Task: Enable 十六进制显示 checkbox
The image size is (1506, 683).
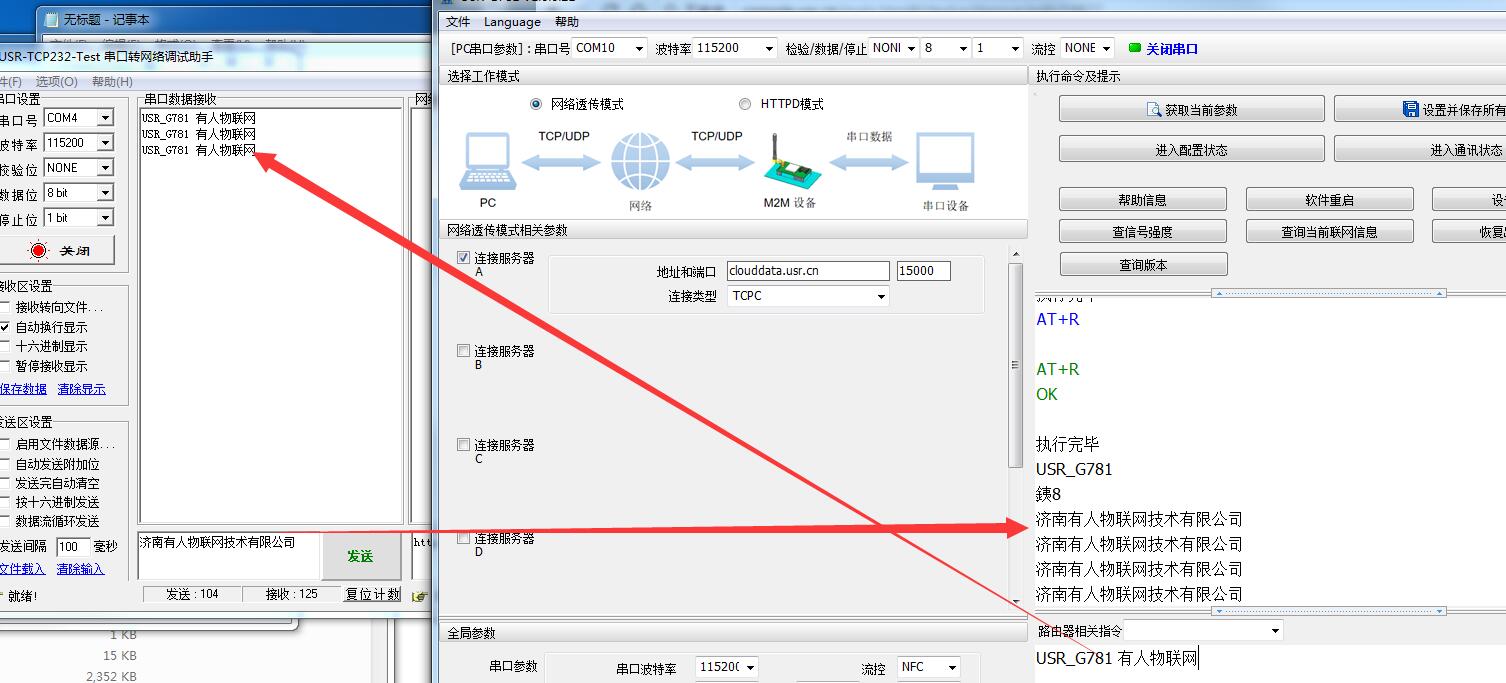Action: pyautogui.click(x=5, y=346)
